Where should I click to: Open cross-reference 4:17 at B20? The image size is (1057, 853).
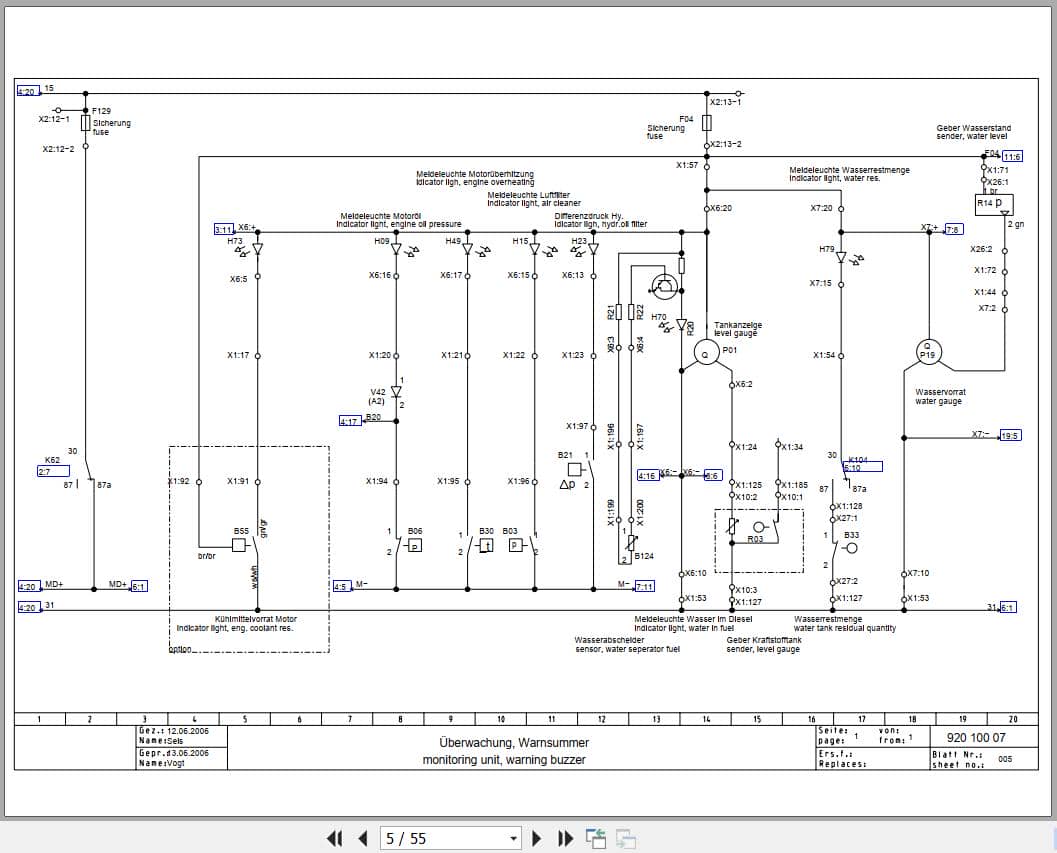point(350,421)
